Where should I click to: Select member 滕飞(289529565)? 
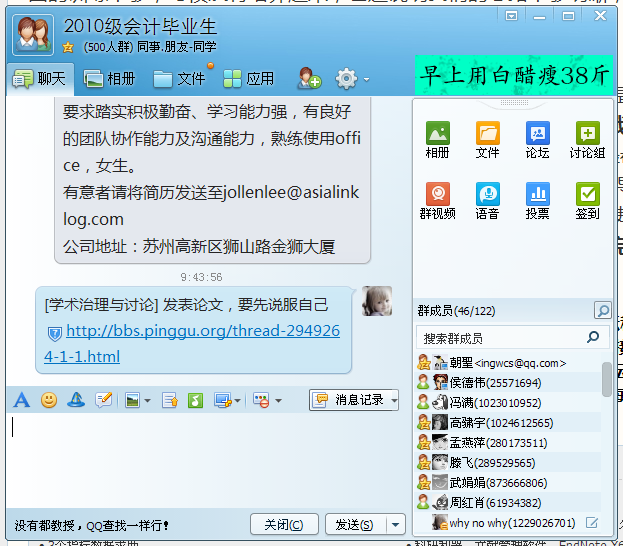click(508, 463)
